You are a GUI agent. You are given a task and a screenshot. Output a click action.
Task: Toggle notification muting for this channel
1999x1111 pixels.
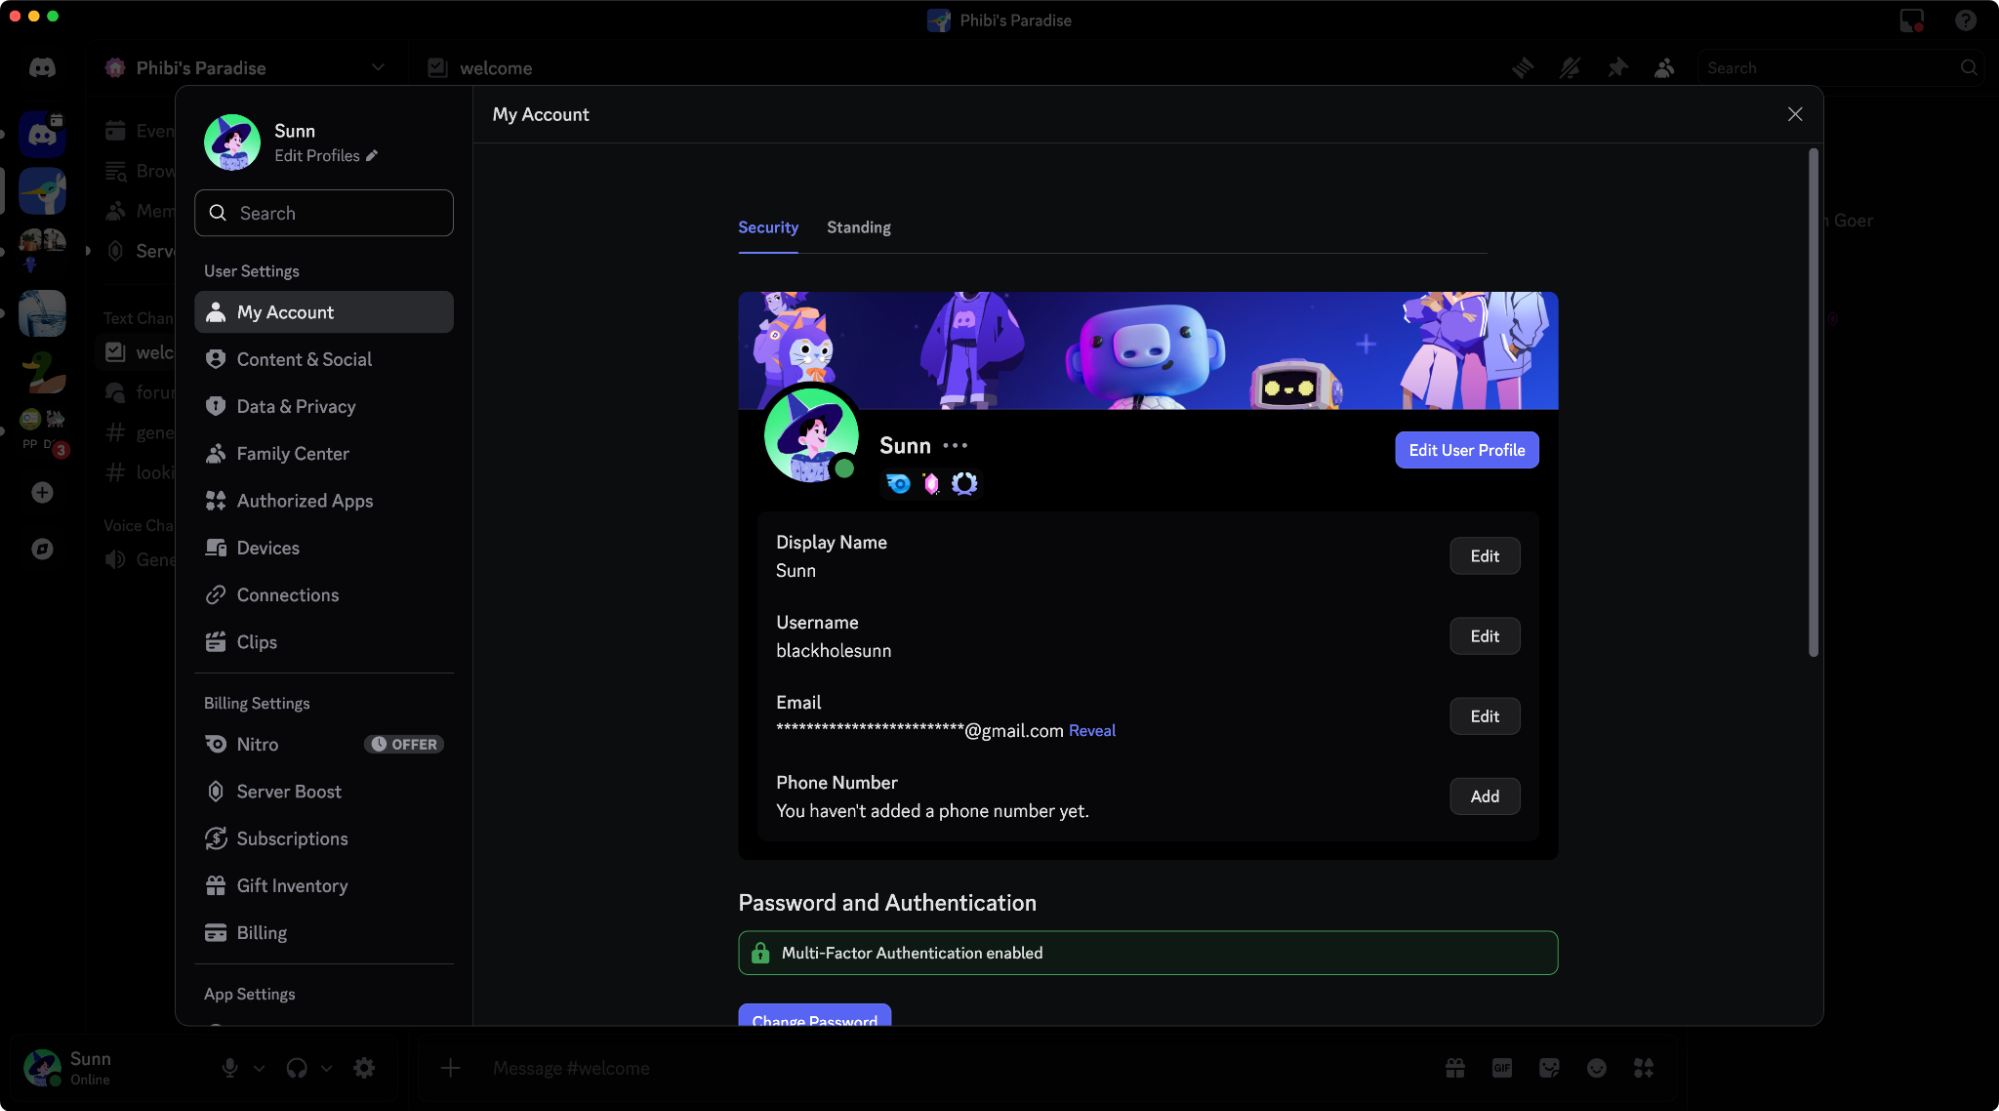pos(1570,67)
